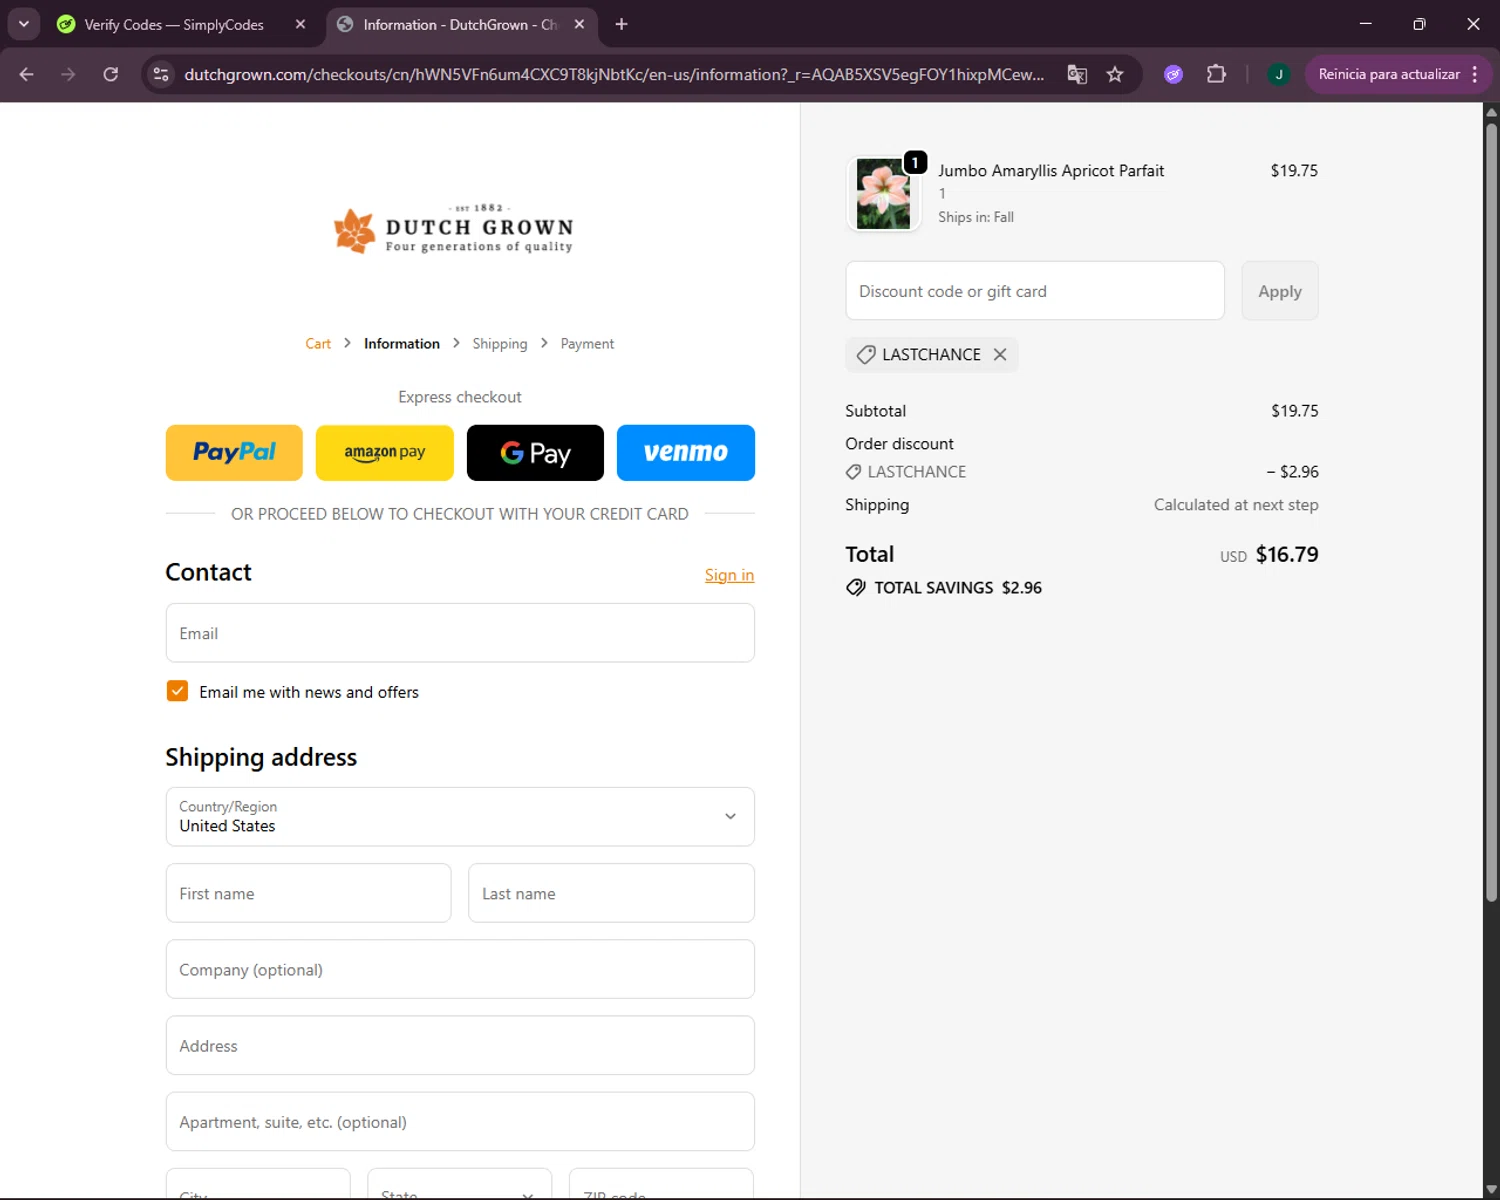Click the Sign in link
This screenshot has height=1200, width=1500.
(729, 575)
